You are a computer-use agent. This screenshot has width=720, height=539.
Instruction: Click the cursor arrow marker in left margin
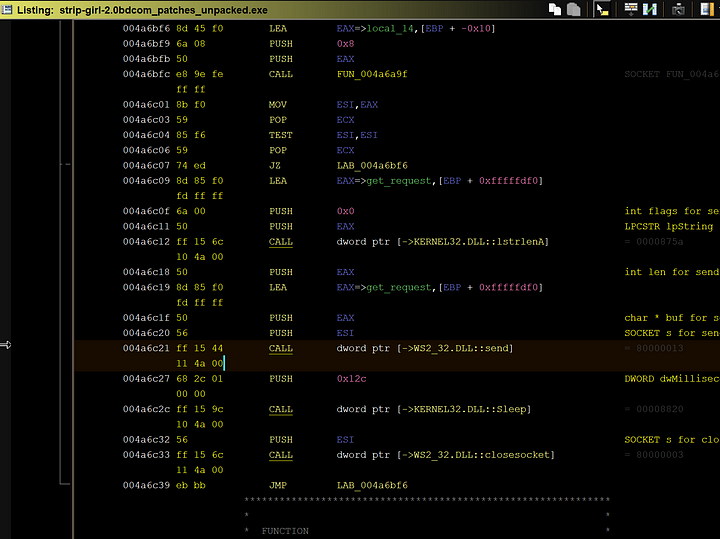pos(6,345)
